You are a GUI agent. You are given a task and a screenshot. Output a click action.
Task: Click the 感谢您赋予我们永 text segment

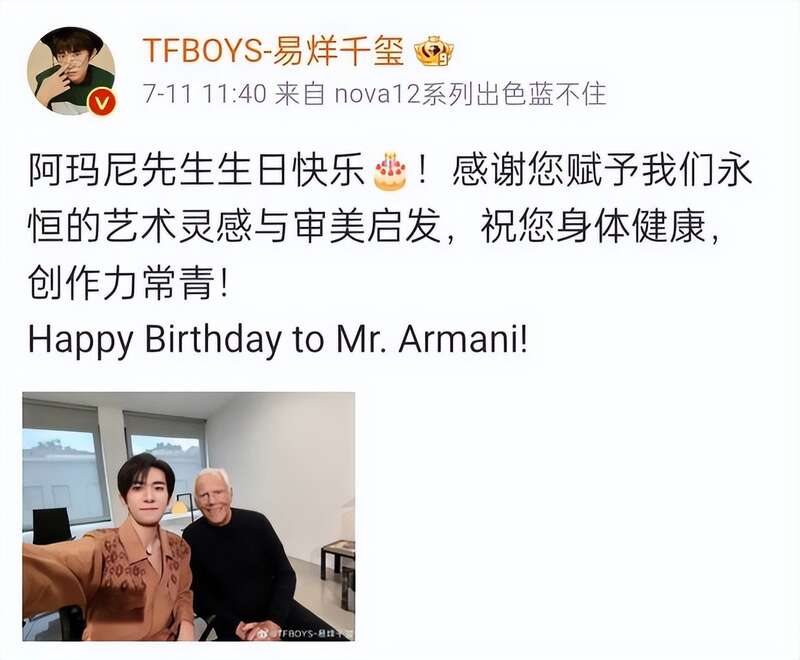[x=602, y=171]
